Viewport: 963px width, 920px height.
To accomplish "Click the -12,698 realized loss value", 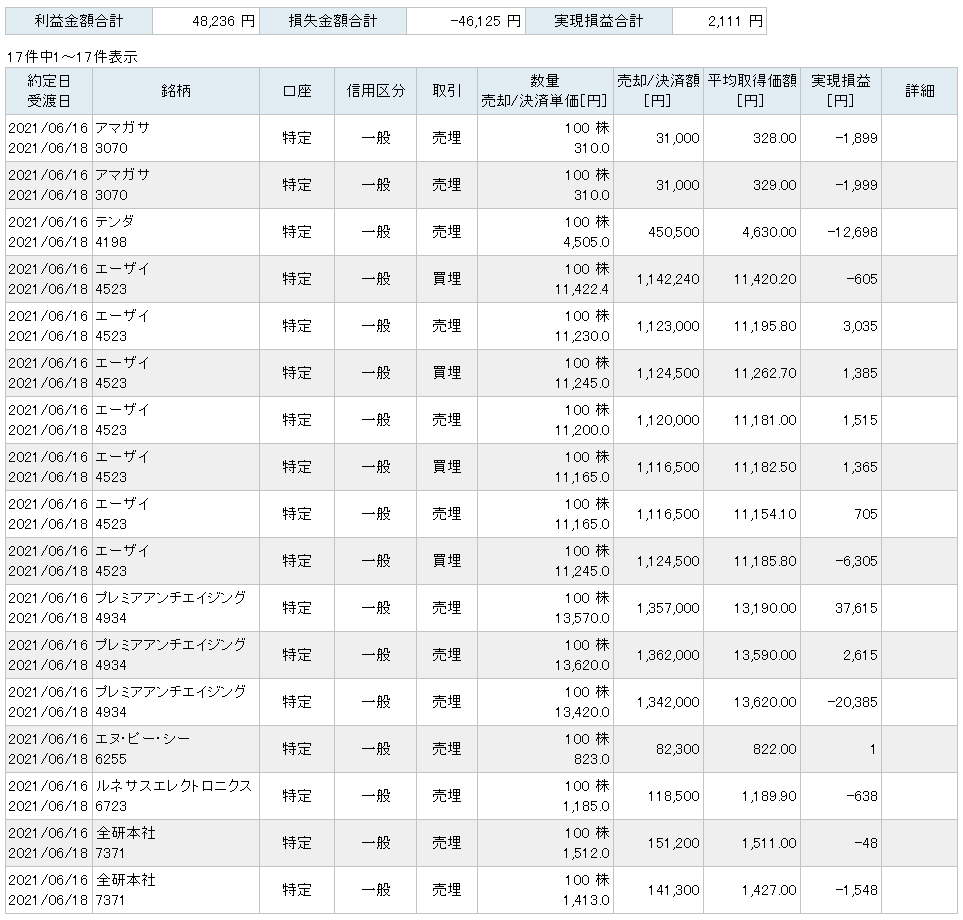I will (x=852, y=232).
